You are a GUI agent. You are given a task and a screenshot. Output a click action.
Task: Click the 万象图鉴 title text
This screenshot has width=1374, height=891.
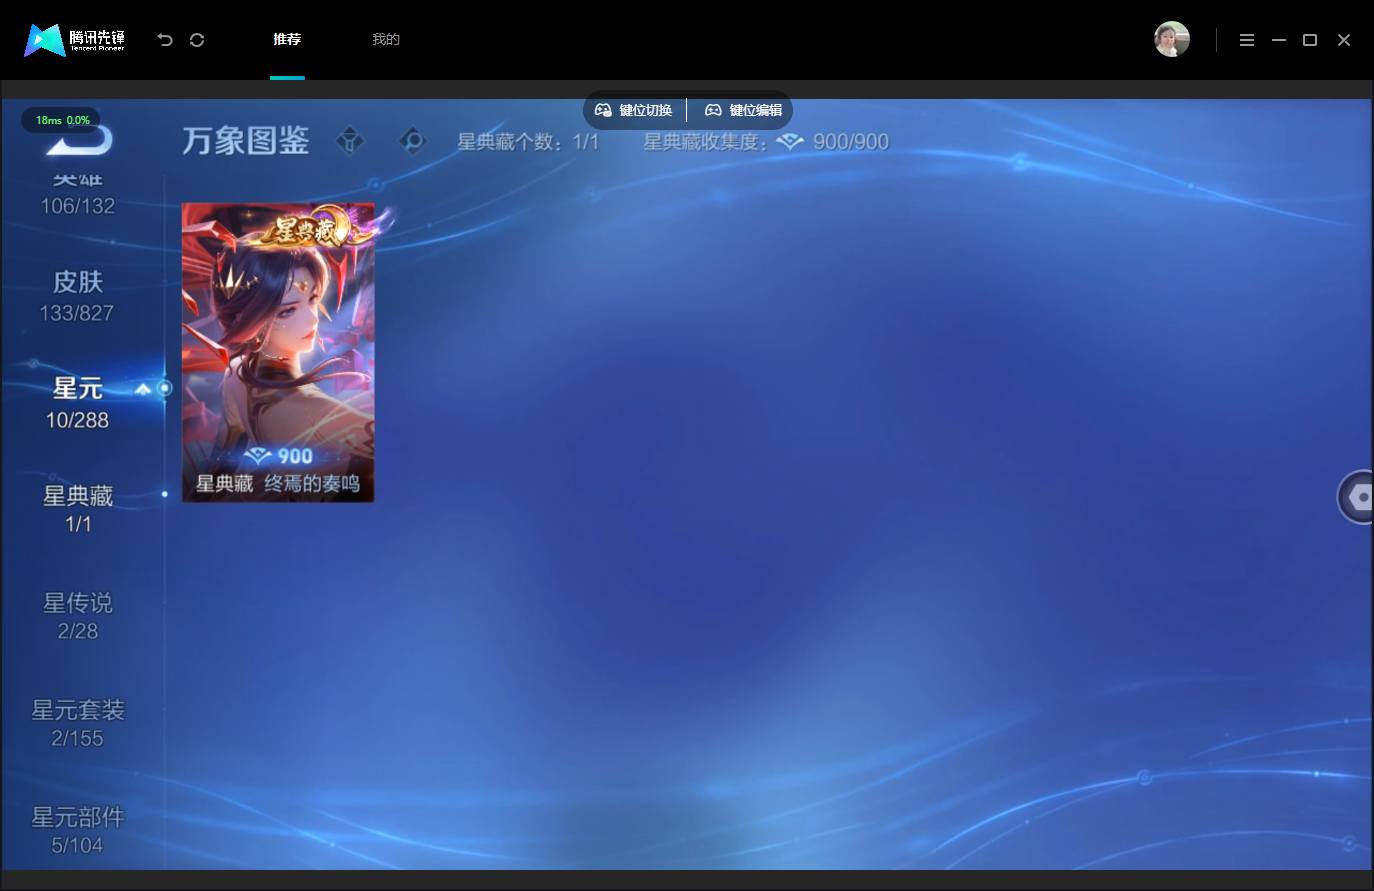(245, 141)
